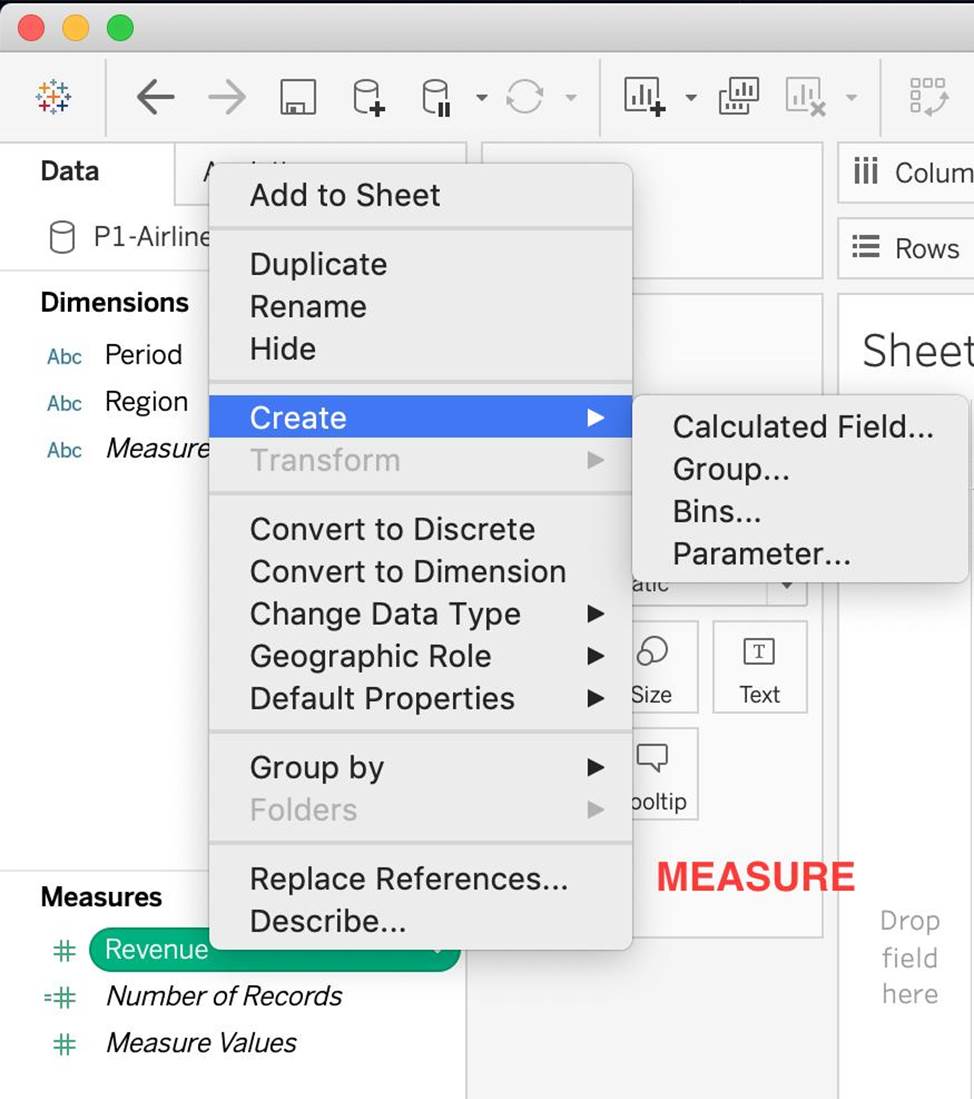Choose Convert to Dimension menu entry
974x1099 pixels.
407,571
